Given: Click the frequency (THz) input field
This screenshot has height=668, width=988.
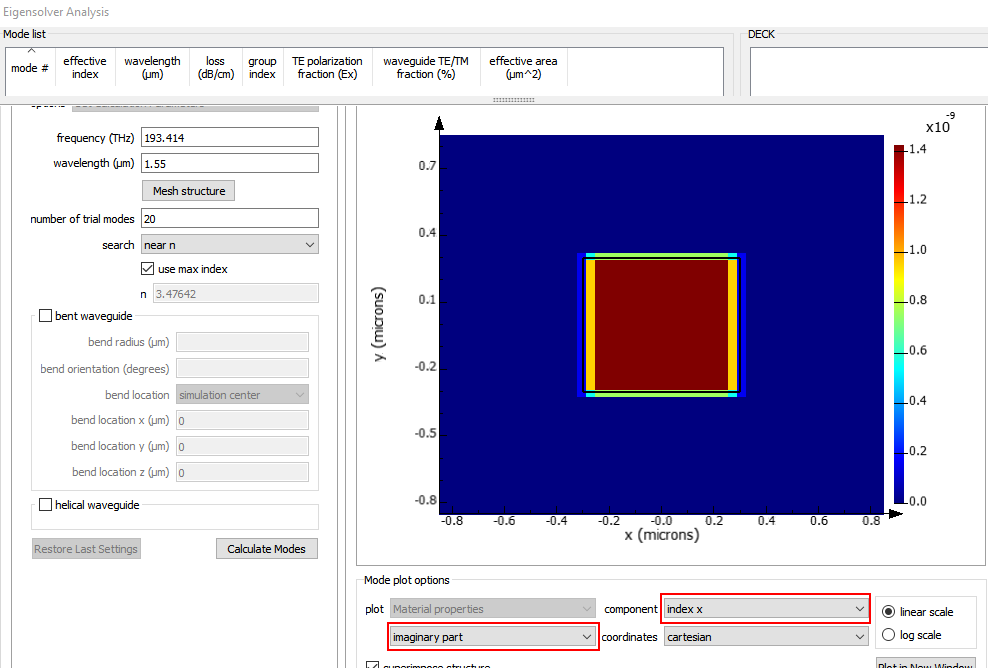Looking at the screenshot, I should (230, 137).
